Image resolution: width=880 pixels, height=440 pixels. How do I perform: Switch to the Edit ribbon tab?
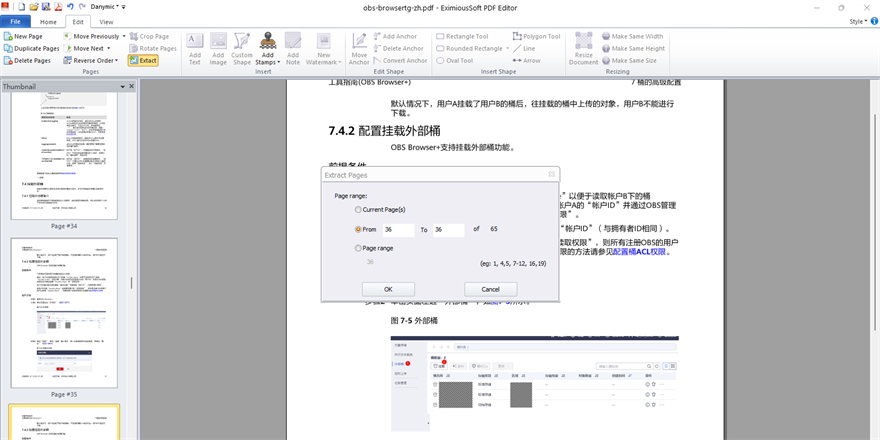78,22
